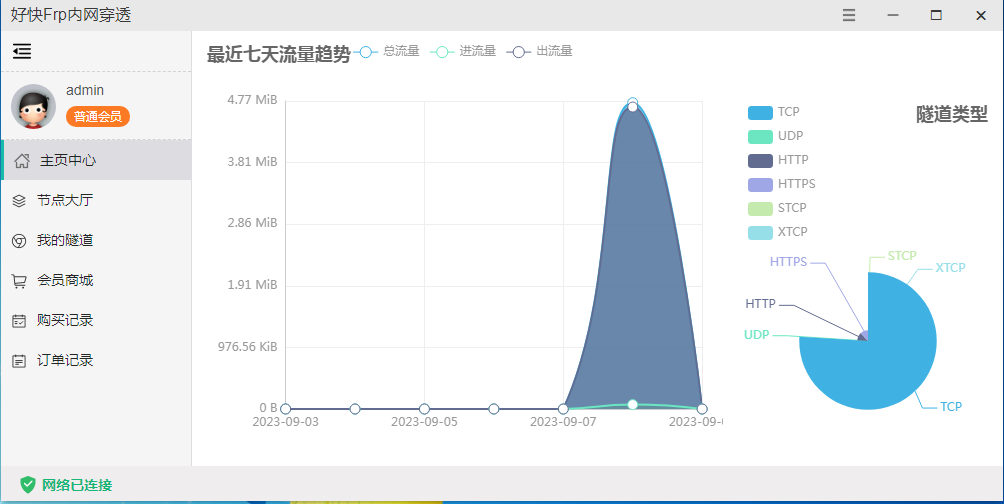Click the data point at 2023-09-03
The width and height of the screenshot is (1004, 504).
[x=286, y=409]
